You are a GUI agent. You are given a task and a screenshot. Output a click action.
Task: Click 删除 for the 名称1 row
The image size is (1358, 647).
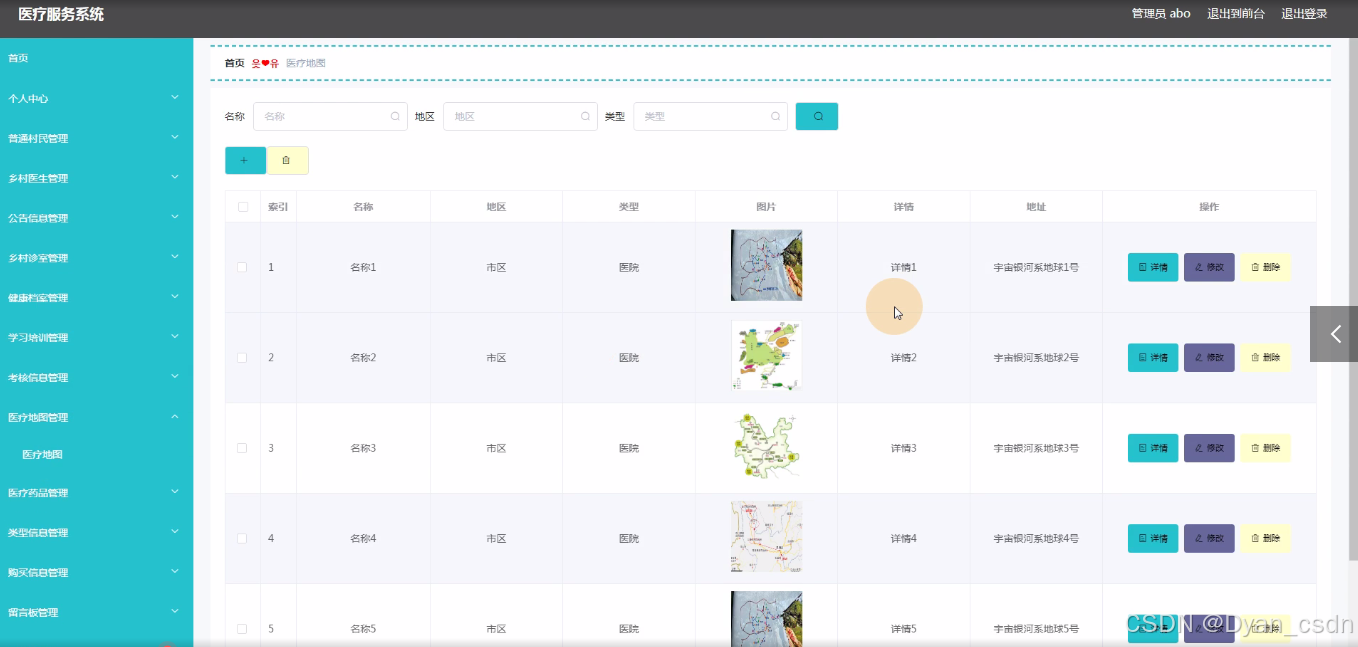click(1265, 268)
